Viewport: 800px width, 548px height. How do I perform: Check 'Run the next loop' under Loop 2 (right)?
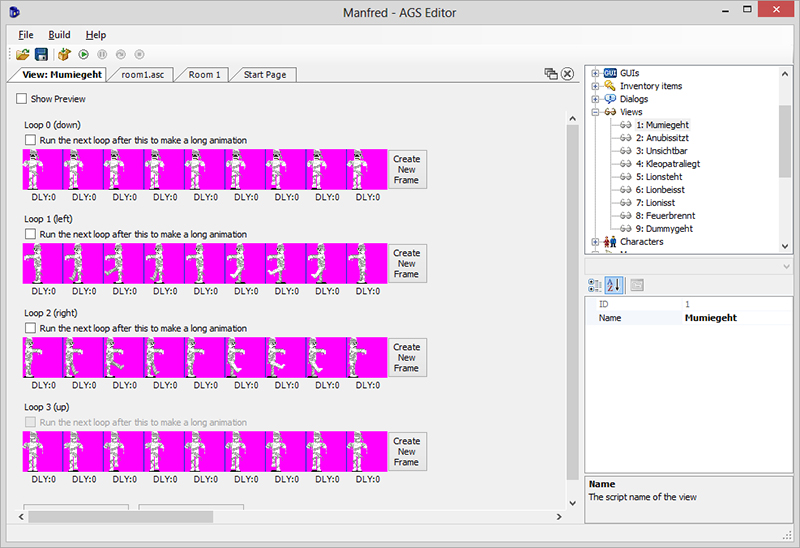click(30, 328)
